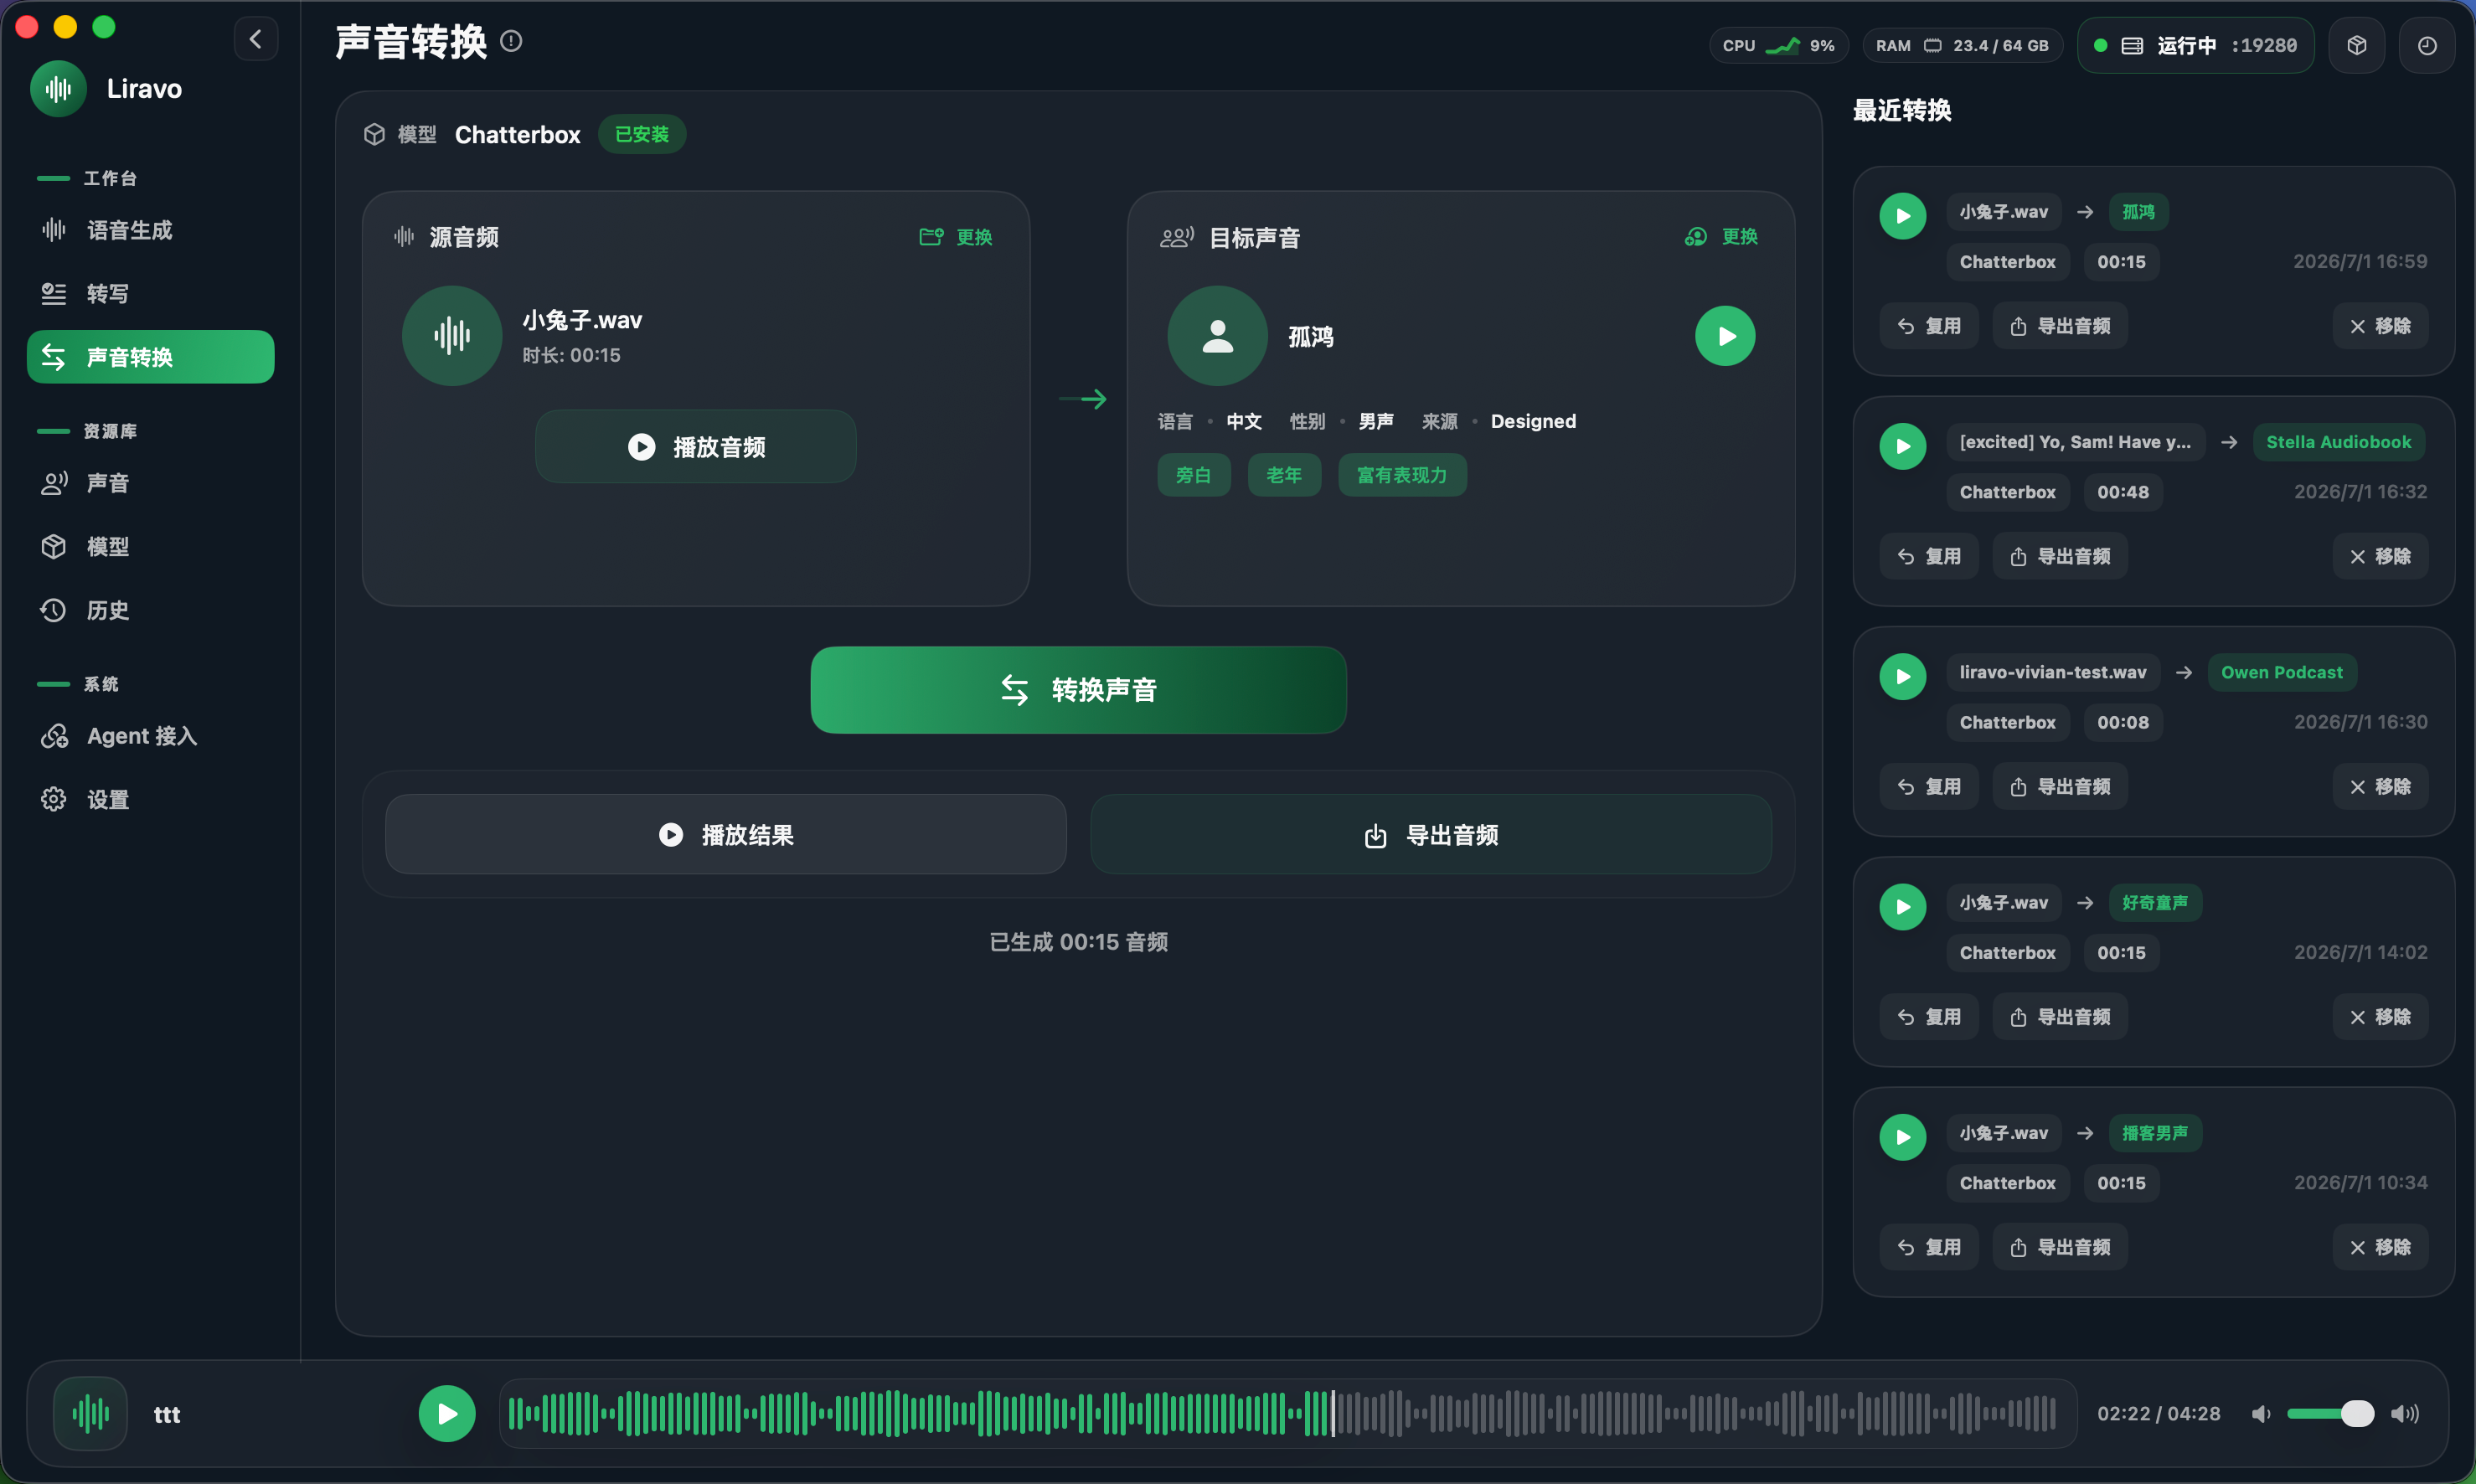Open 模型 in the sidebar

tap(150, 546)
